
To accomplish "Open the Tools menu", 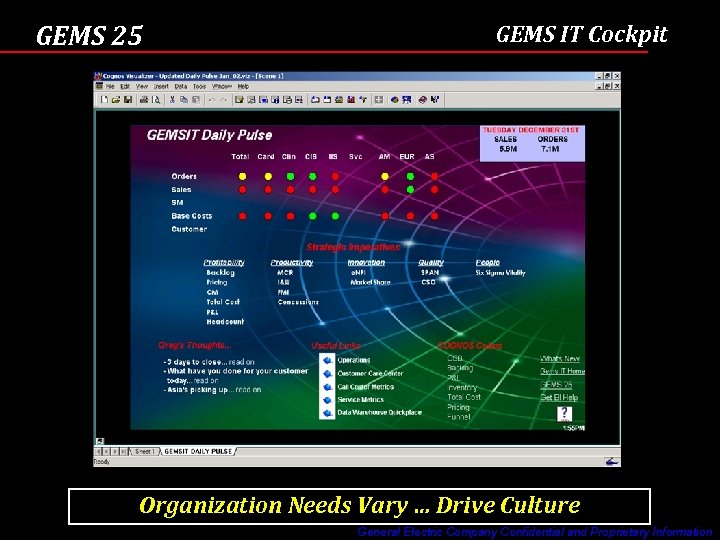I will point(200,86).
